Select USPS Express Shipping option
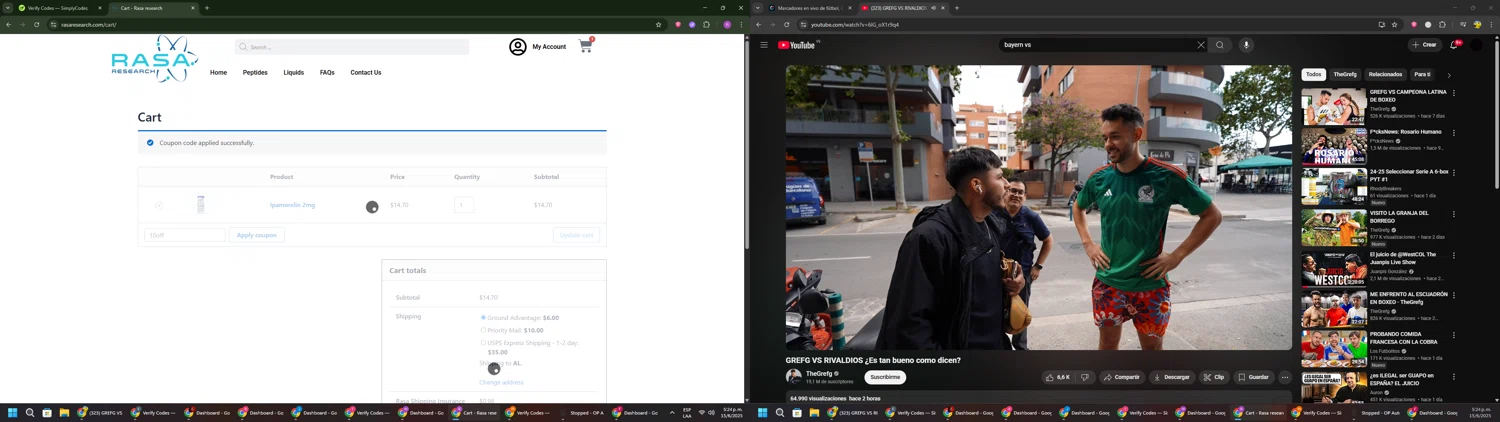 pyautogui.click(x=483, y=343)
